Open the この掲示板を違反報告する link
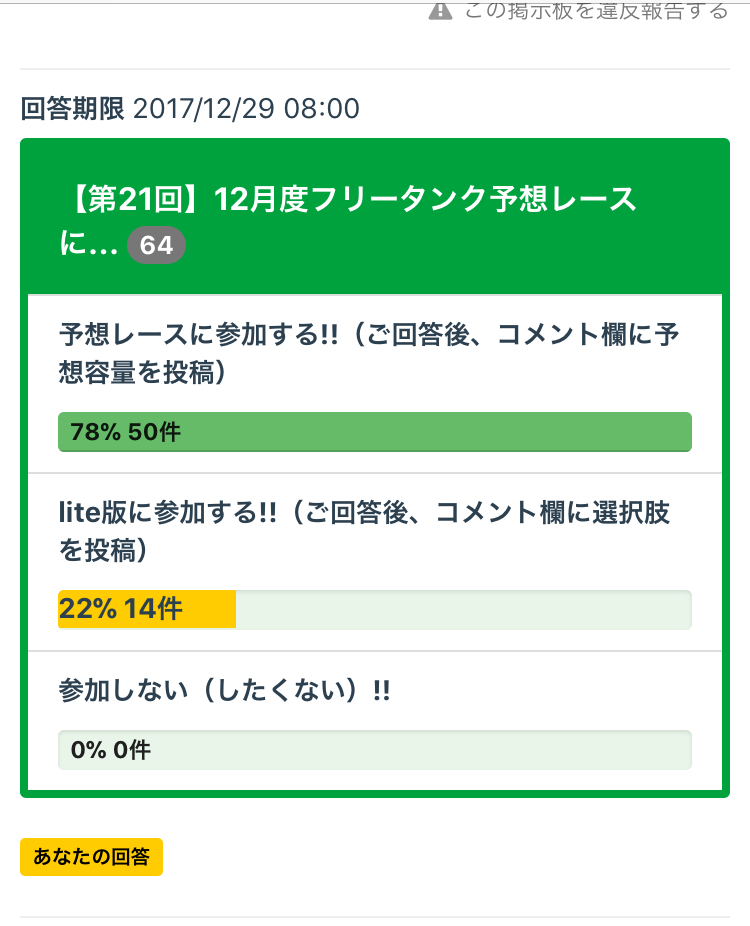 coord(596,11)
